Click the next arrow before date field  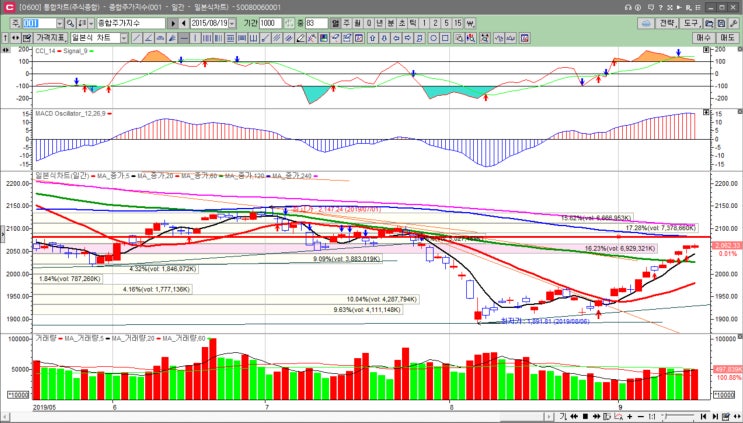(x=173, y=23)
